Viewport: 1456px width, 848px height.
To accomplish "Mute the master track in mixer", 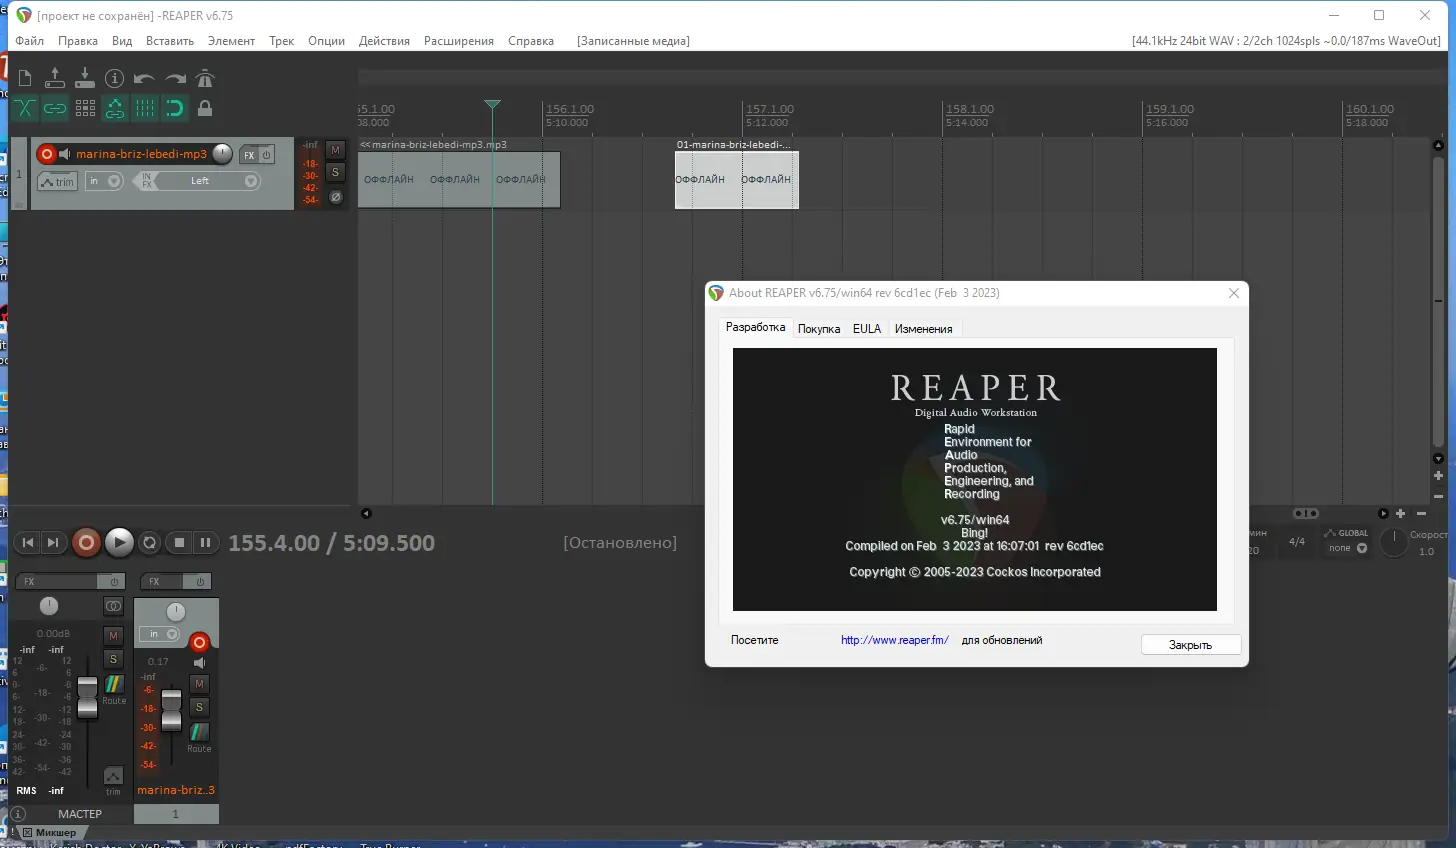I will [x=113, y=635].
